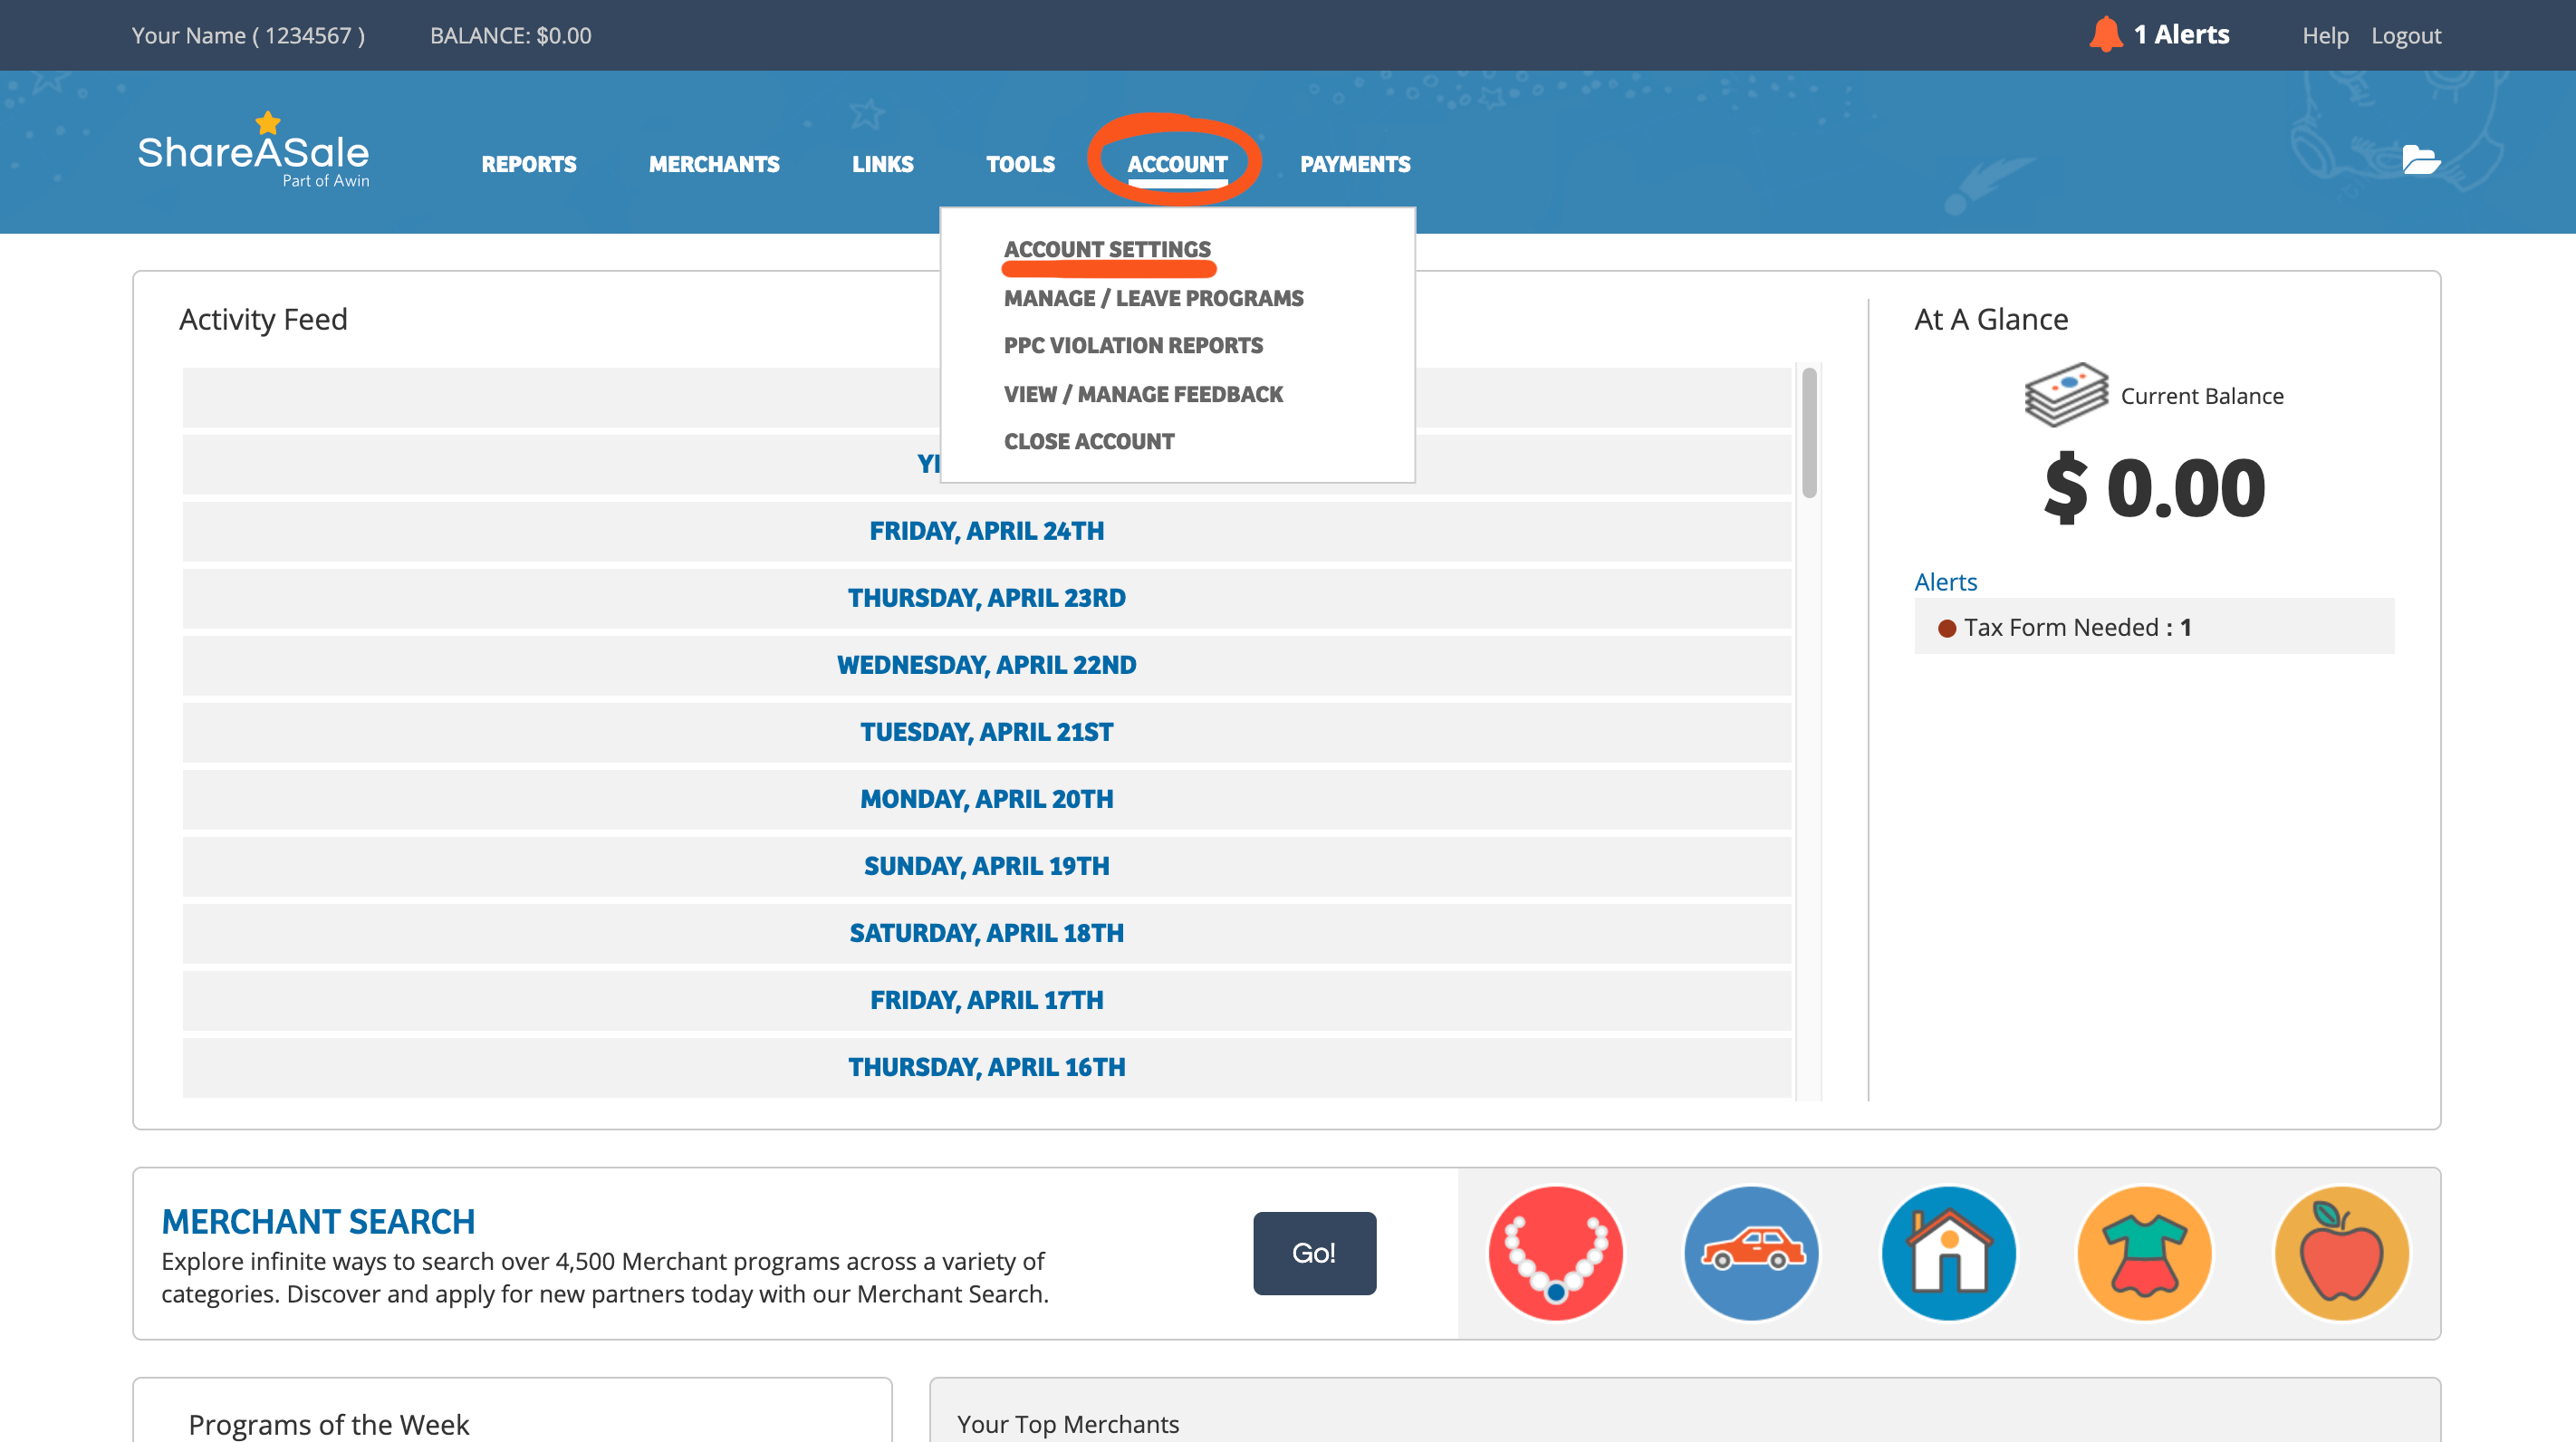Screen dimensions: 2576x1442
Task: Open the Reports menu
Action: pos(529,164)
